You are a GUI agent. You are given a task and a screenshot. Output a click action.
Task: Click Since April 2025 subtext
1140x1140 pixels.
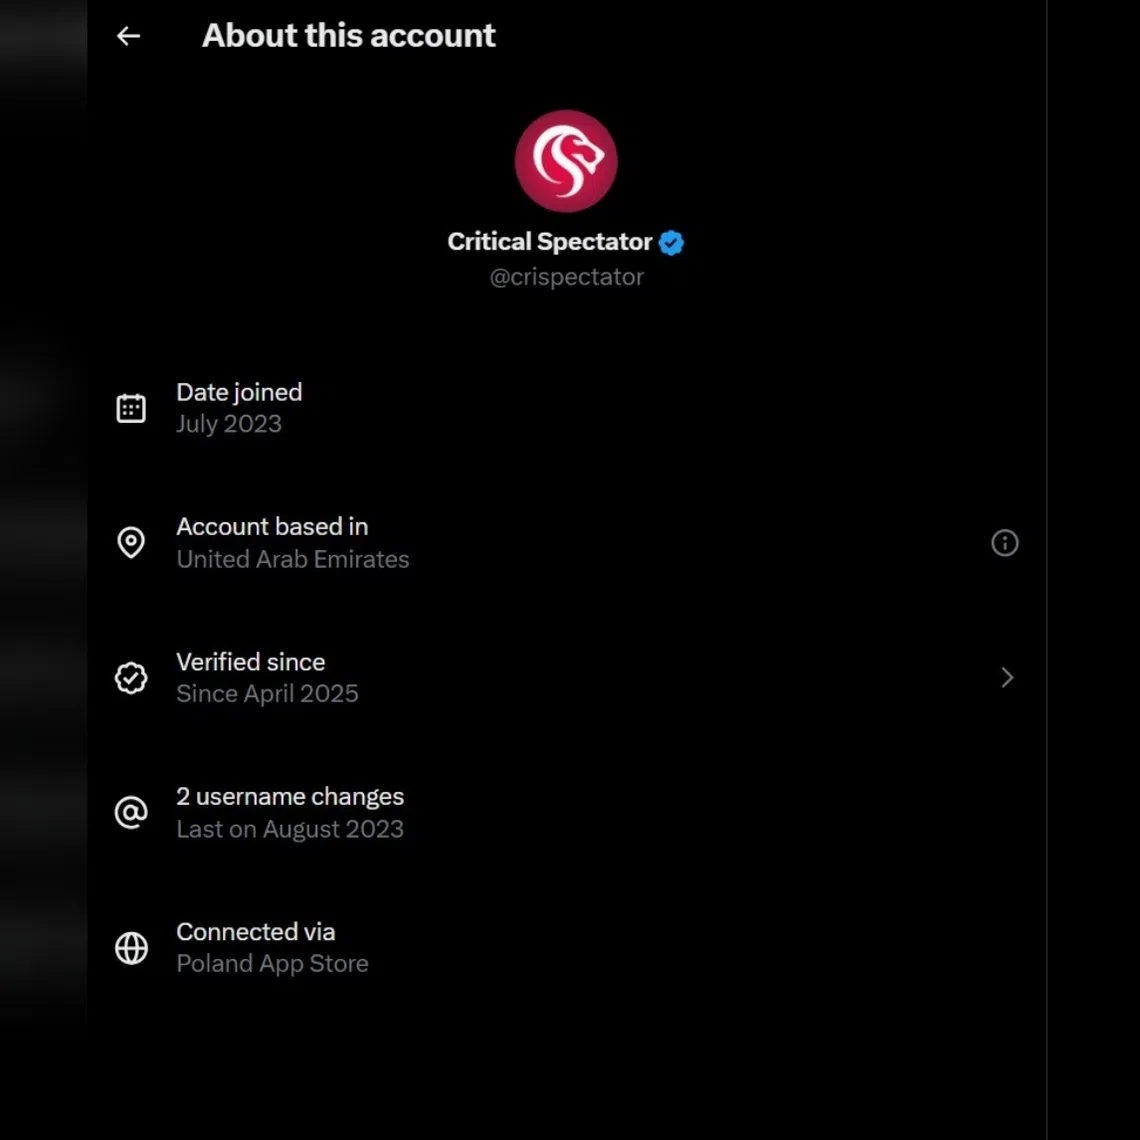tap(267, 693)
